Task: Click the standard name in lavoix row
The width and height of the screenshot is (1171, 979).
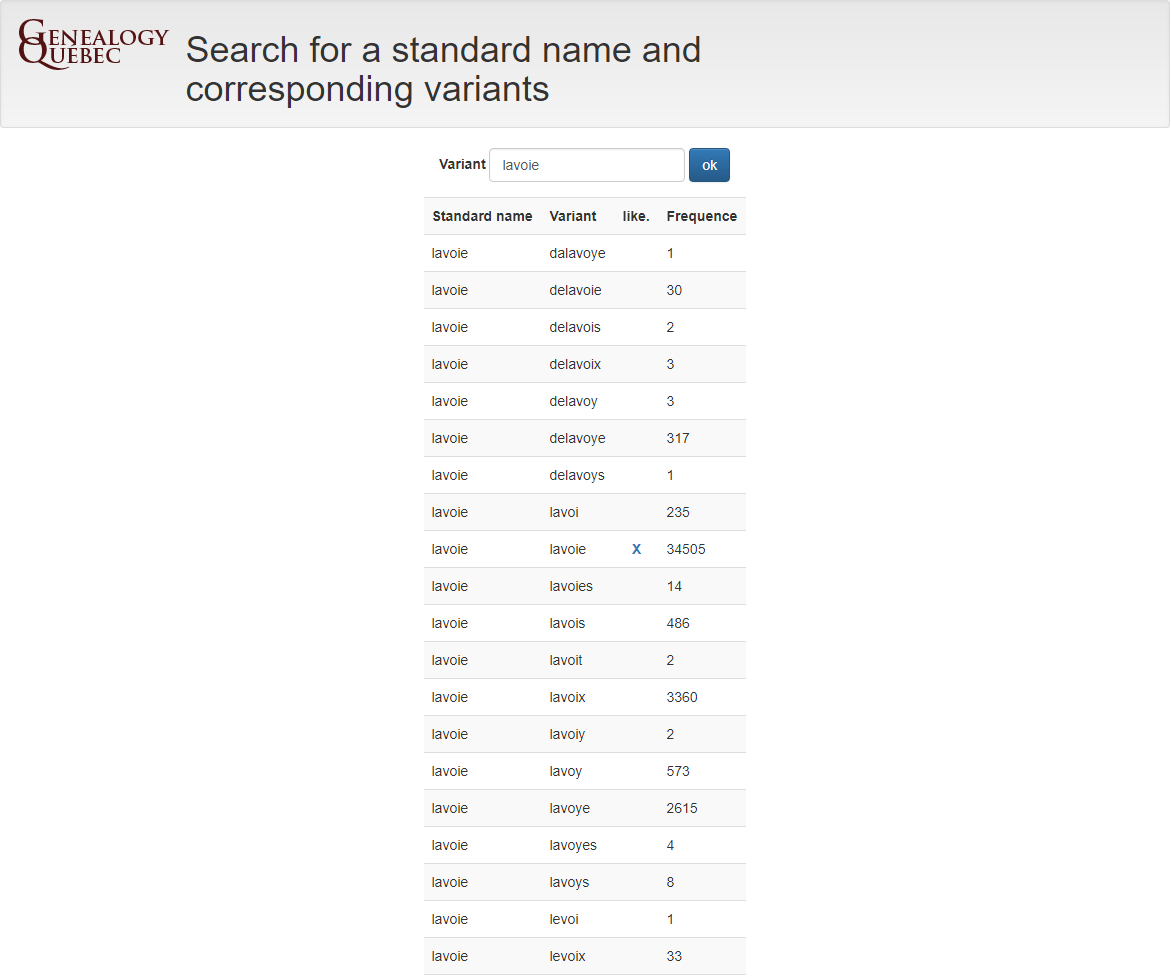Action: coord(450,697)
